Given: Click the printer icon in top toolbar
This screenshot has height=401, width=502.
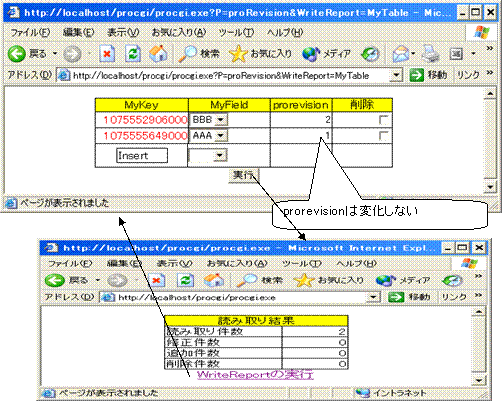Looking at the screenshot, I should pos(430,54).
